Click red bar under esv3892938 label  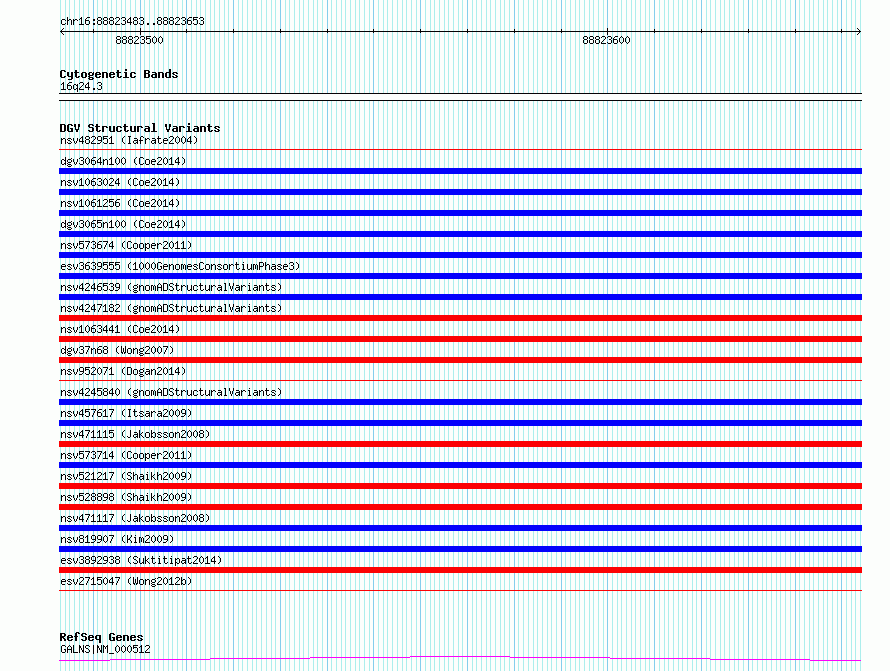(460, 570)
